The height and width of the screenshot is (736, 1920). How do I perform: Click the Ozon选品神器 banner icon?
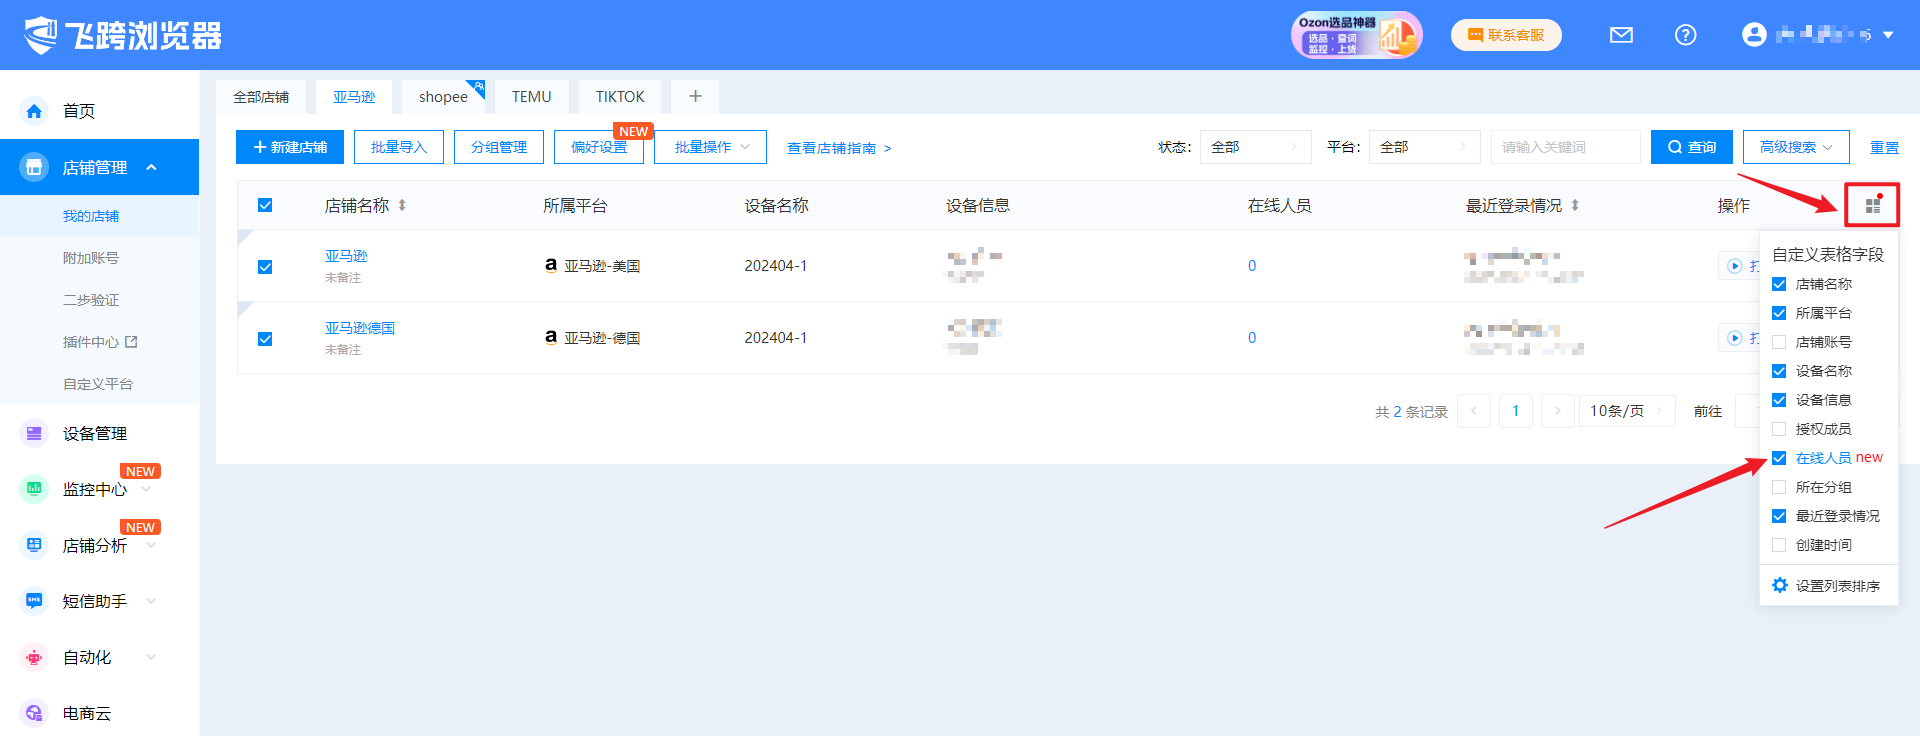click(x=1355, y=35)
